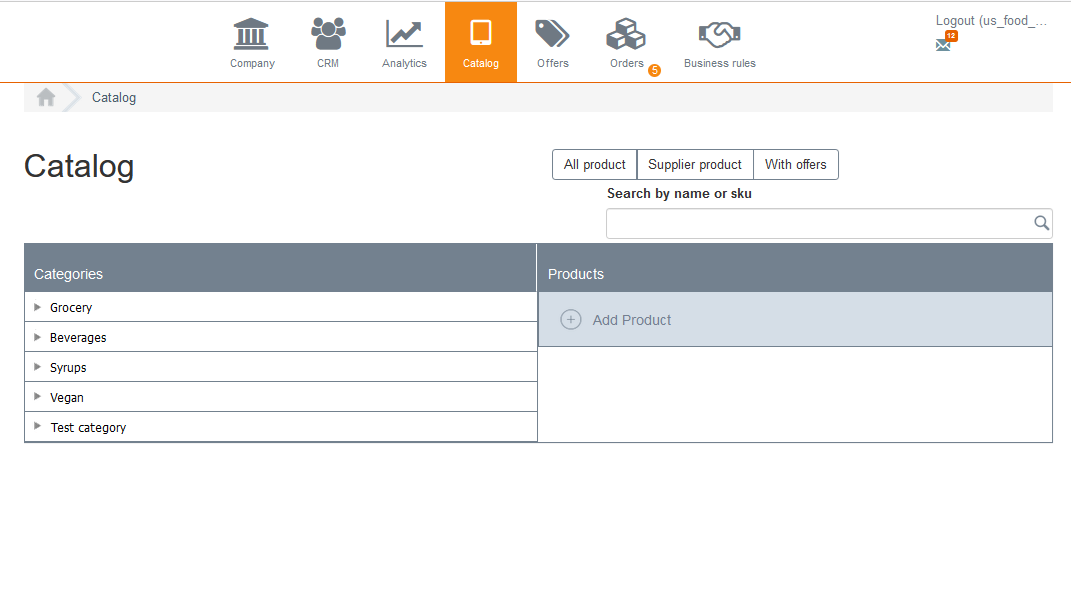Expand the Syrups category arrow

coord(38,367)
